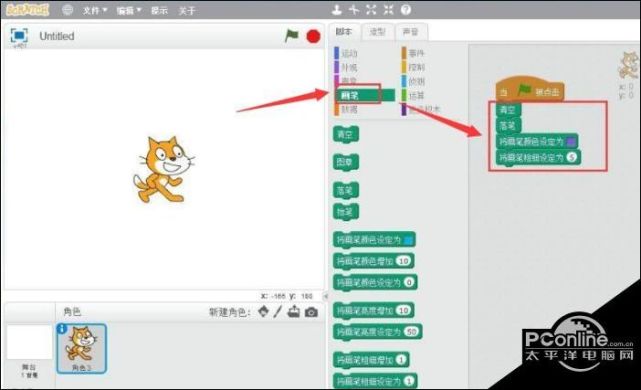Screen dimensions: 641x390
Task: Open the 编辑 menu
Action: tap(129, 10)
